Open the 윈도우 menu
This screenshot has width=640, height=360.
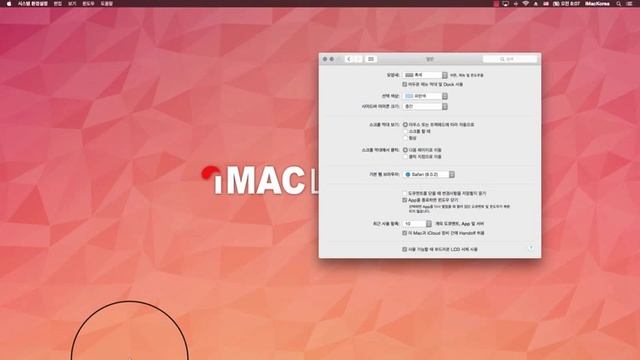pyautogui.click(x=88, y=4)
